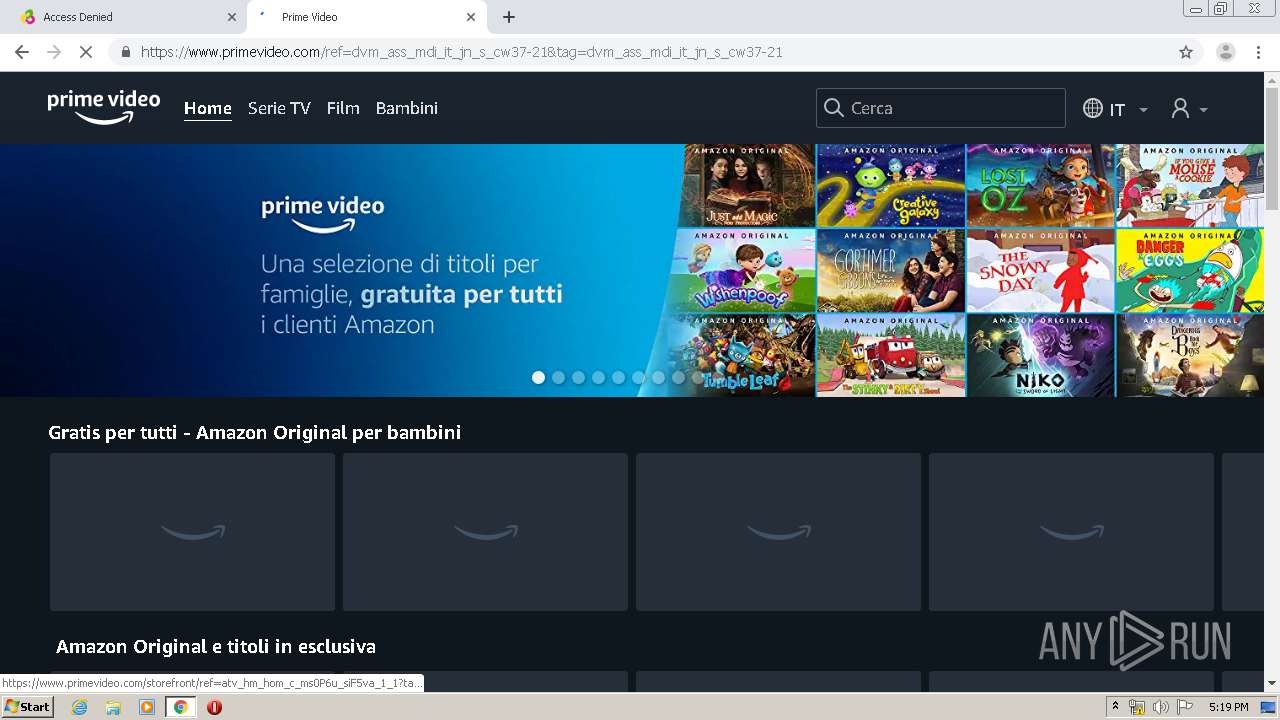
Task: View site info padlock icon
Action: click(126, 52)
